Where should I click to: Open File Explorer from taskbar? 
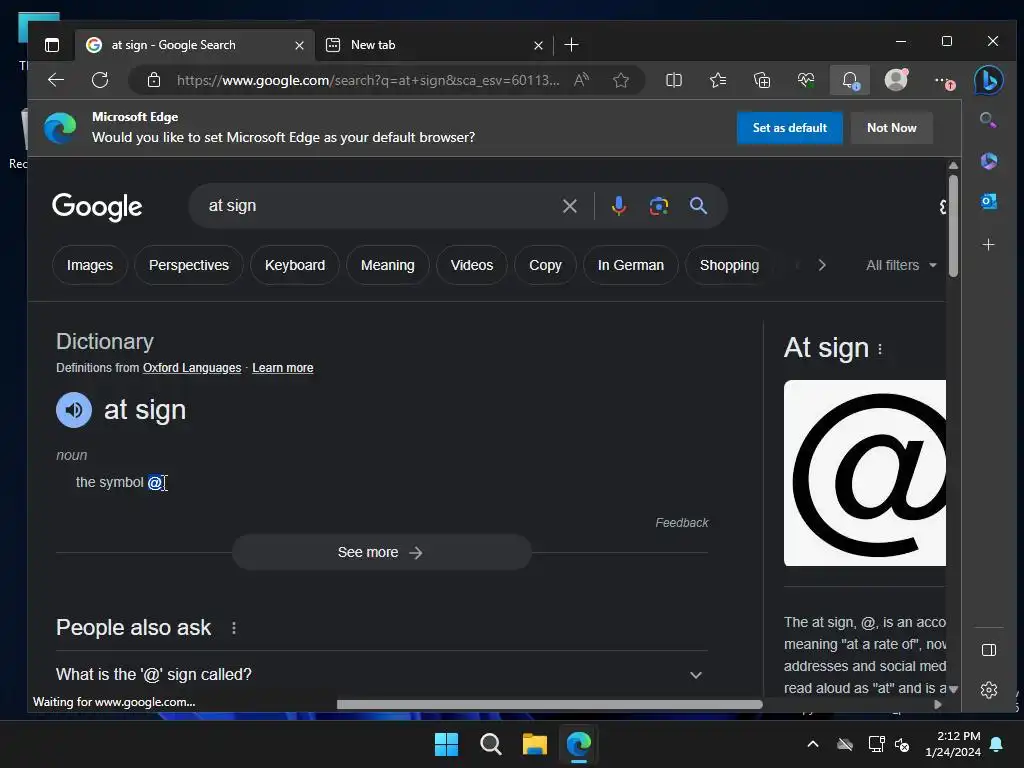(x=534, y=744)
